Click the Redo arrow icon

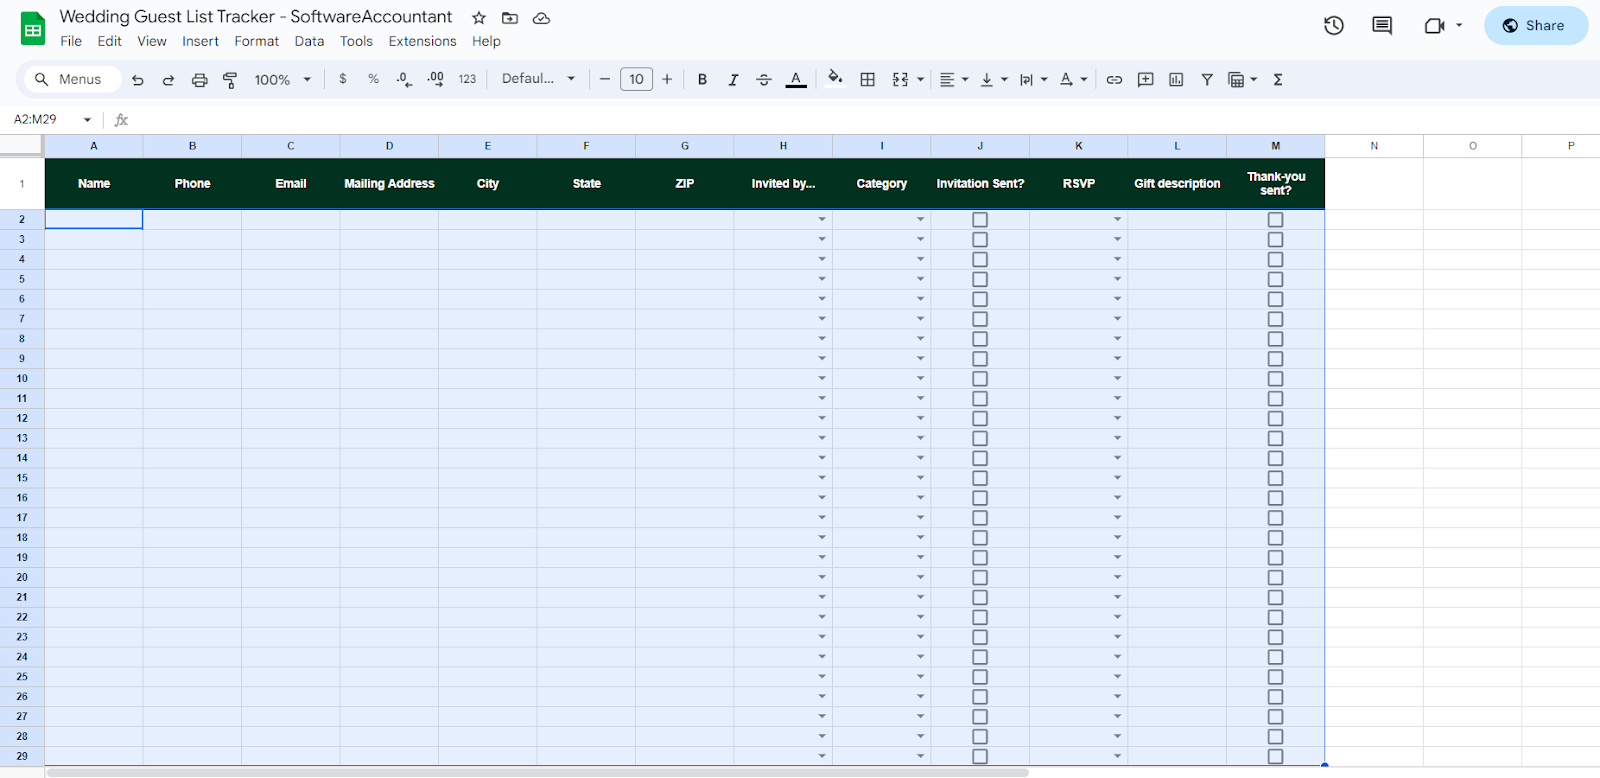(x=168, y=80)
